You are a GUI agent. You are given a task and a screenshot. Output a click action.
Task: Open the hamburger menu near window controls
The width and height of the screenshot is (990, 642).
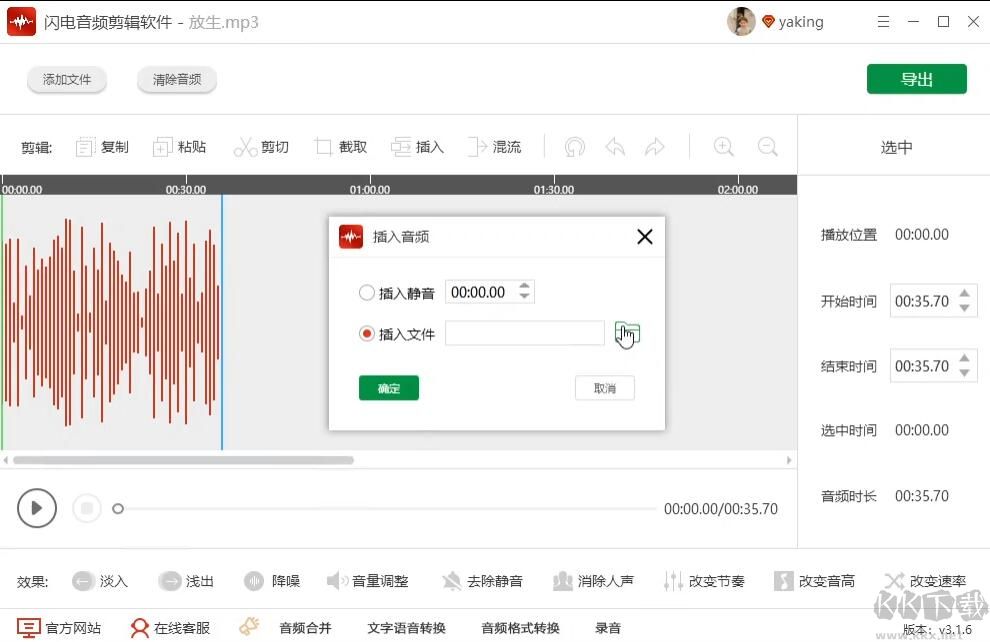coord(883,21)
